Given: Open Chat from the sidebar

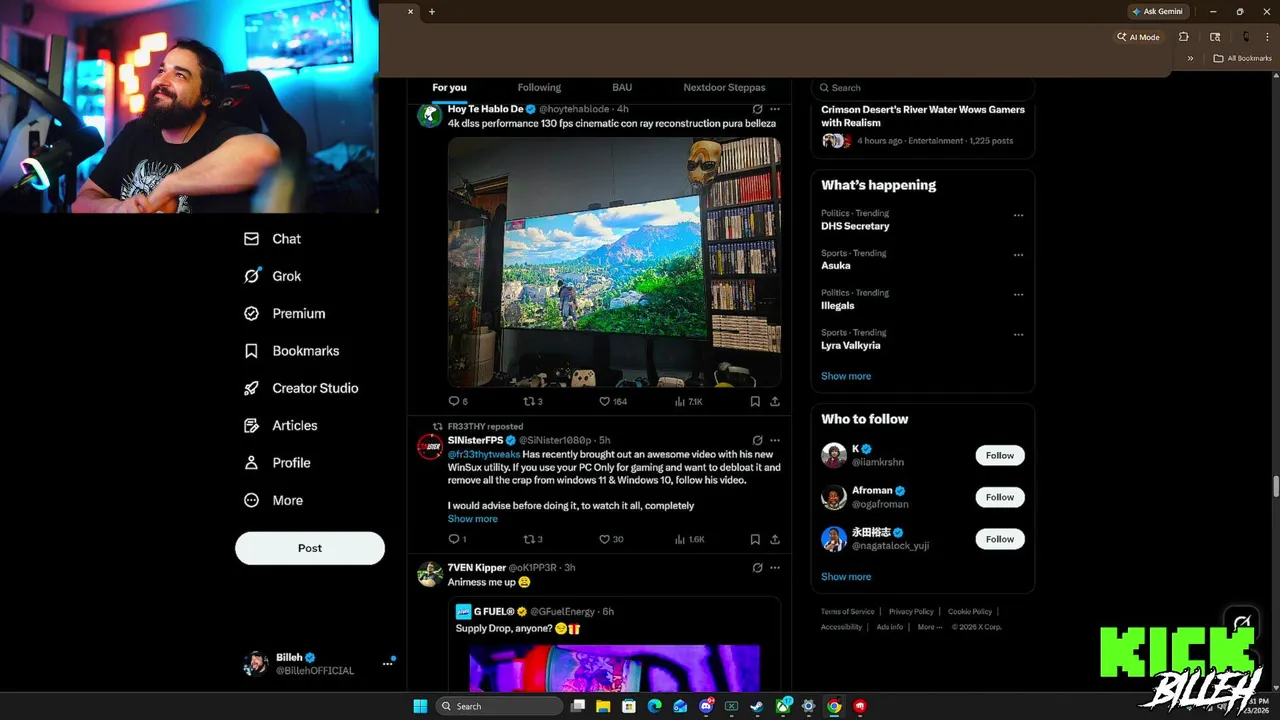Looking at the screenshot, I should click(272, 239).
